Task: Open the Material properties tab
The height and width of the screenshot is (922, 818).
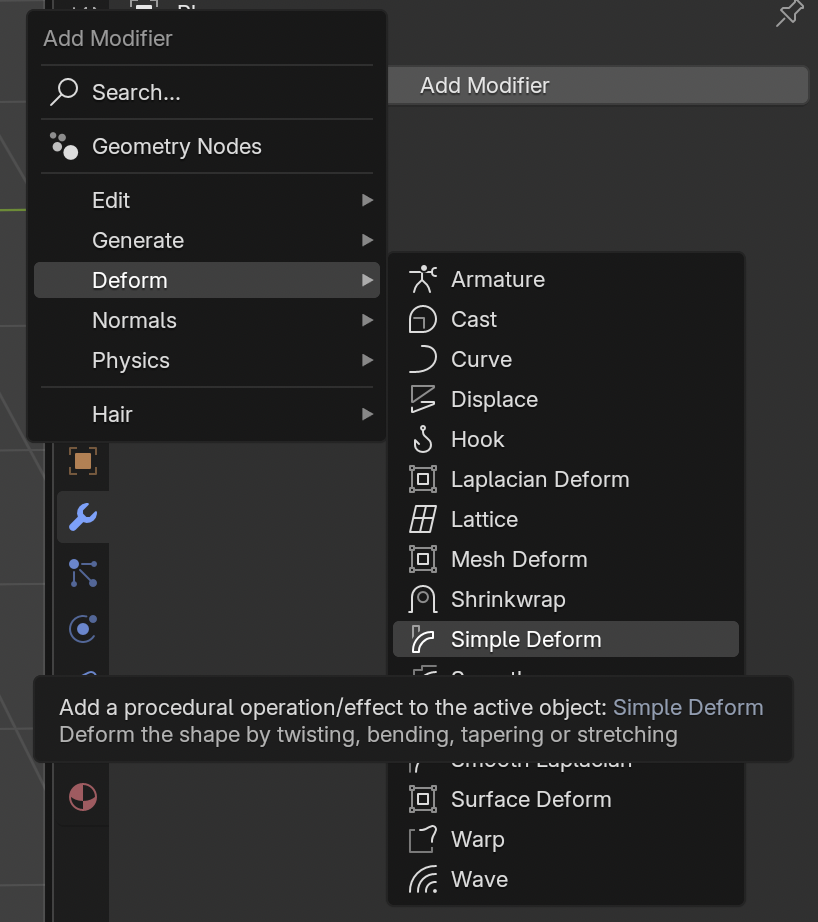Action: pyautogui.click(x=83, y=797)
